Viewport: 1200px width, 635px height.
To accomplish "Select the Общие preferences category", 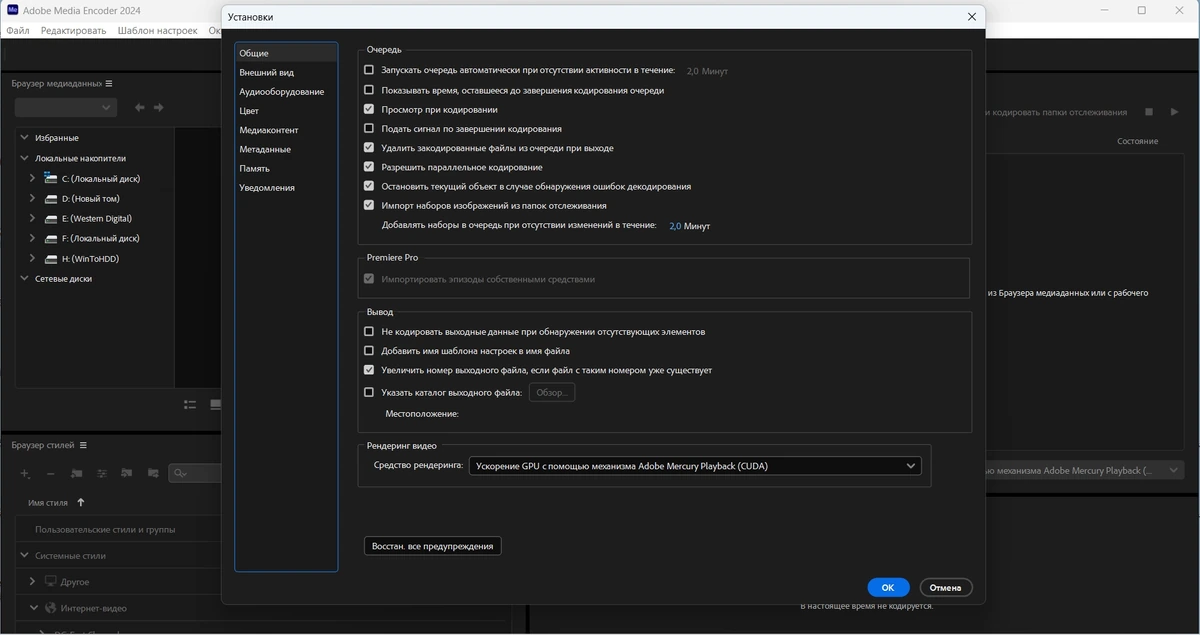I will (x=286, y=53).
